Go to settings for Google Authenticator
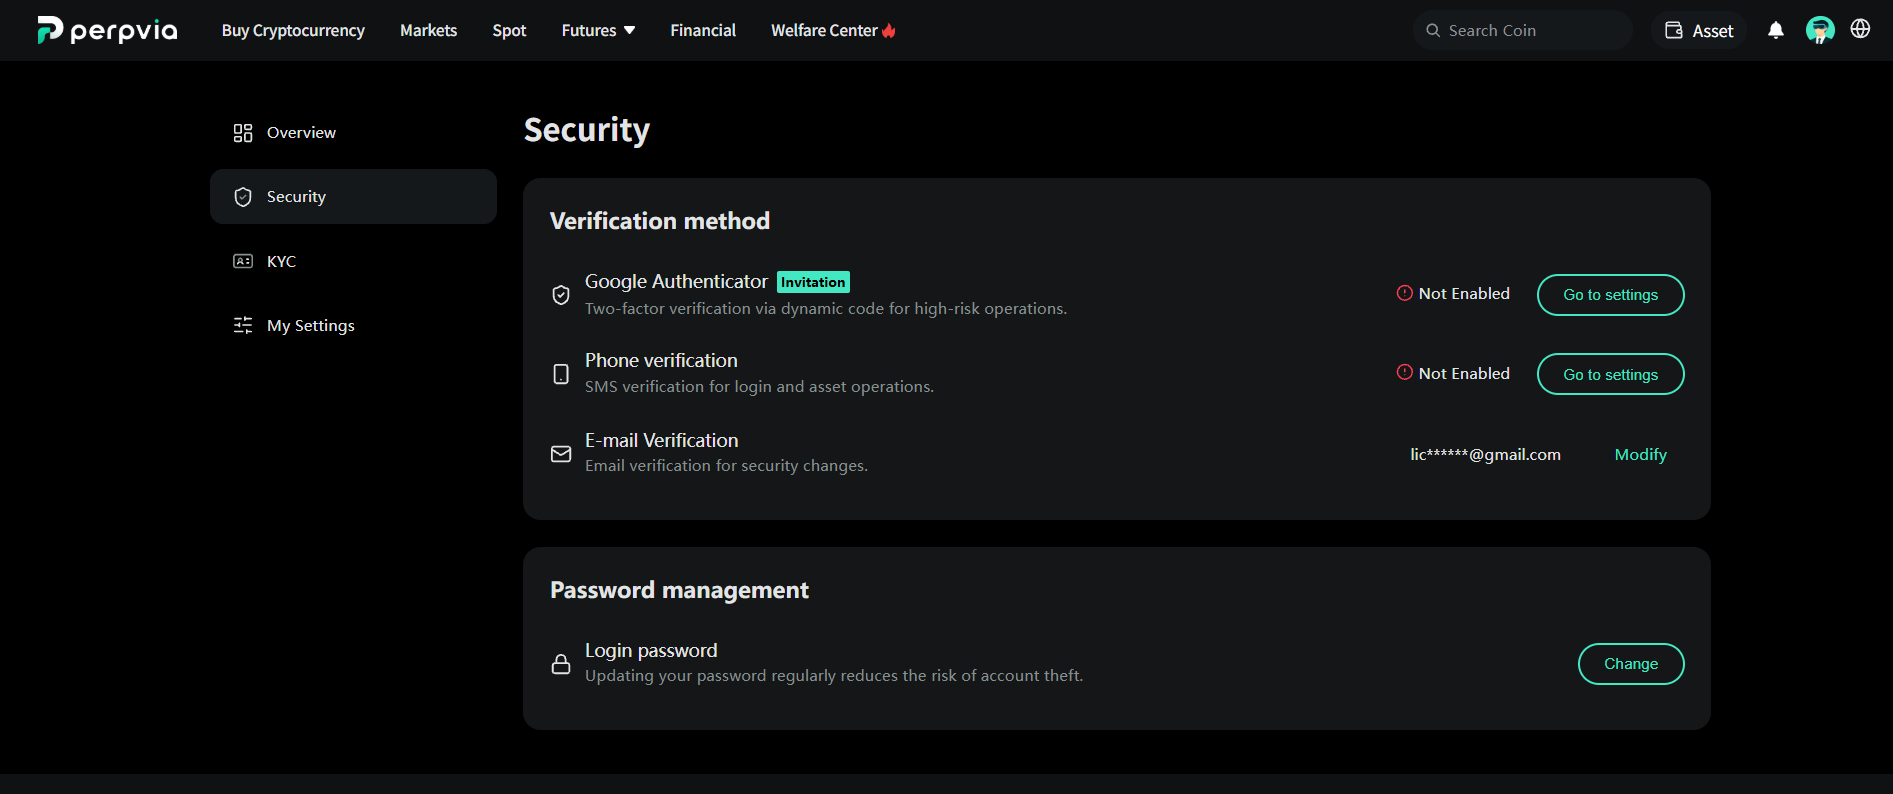1893x794 pixels. [1610, 295]
